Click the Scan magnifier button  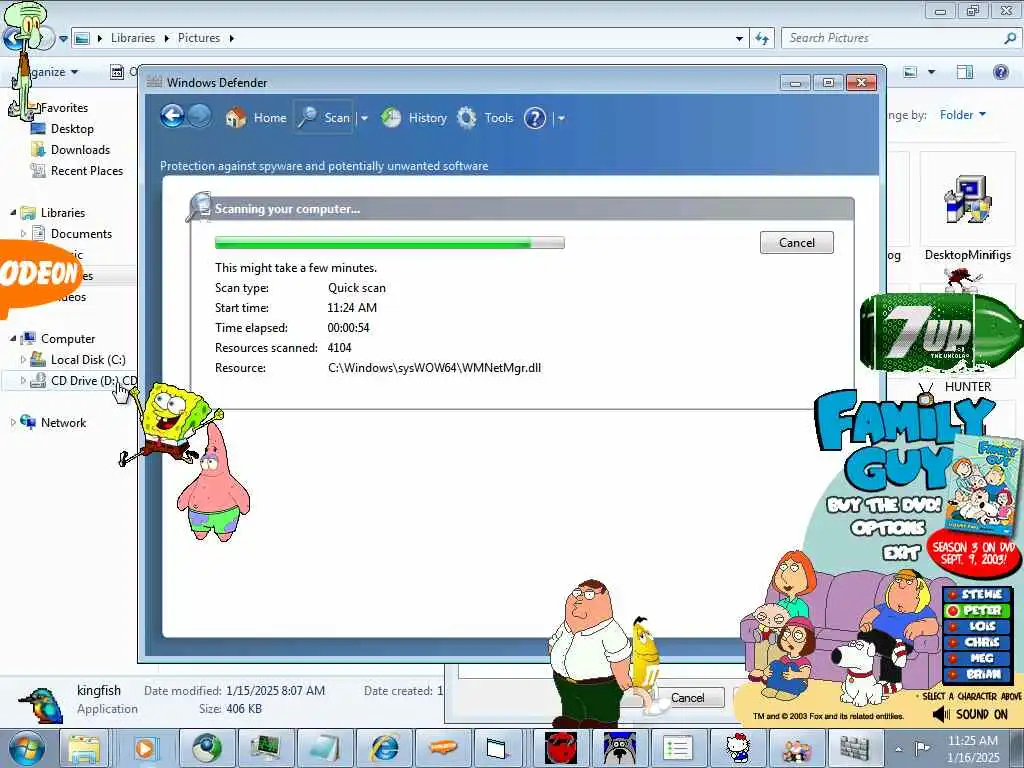[x=324, y=118]
